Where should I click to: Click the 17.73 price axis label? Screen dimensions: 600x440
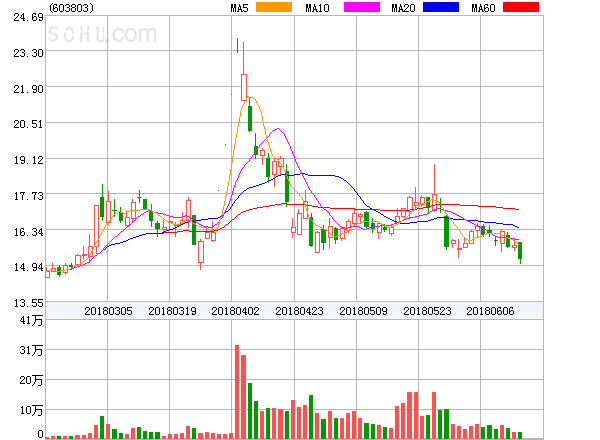pos(28,197)
